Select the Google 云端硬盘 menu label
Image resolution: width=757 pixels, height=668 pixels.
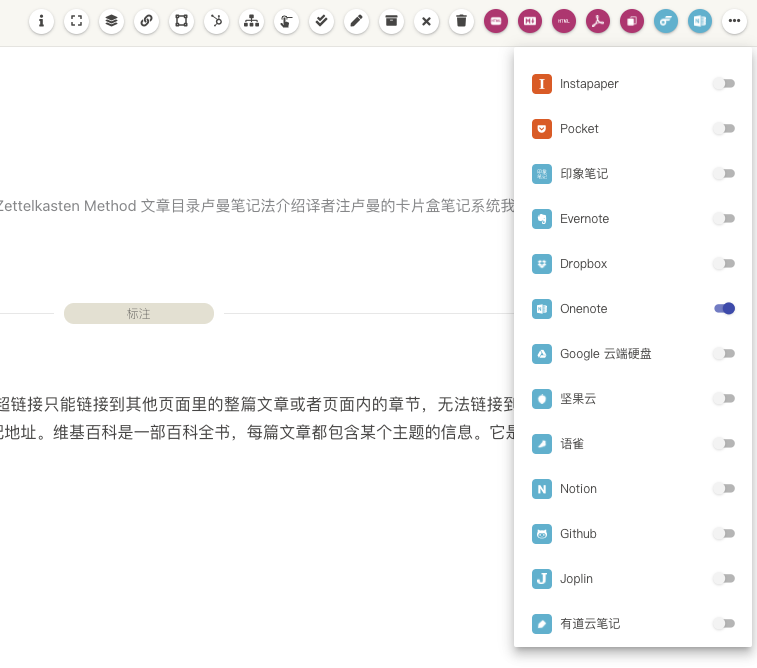click(x=605, y=354)
